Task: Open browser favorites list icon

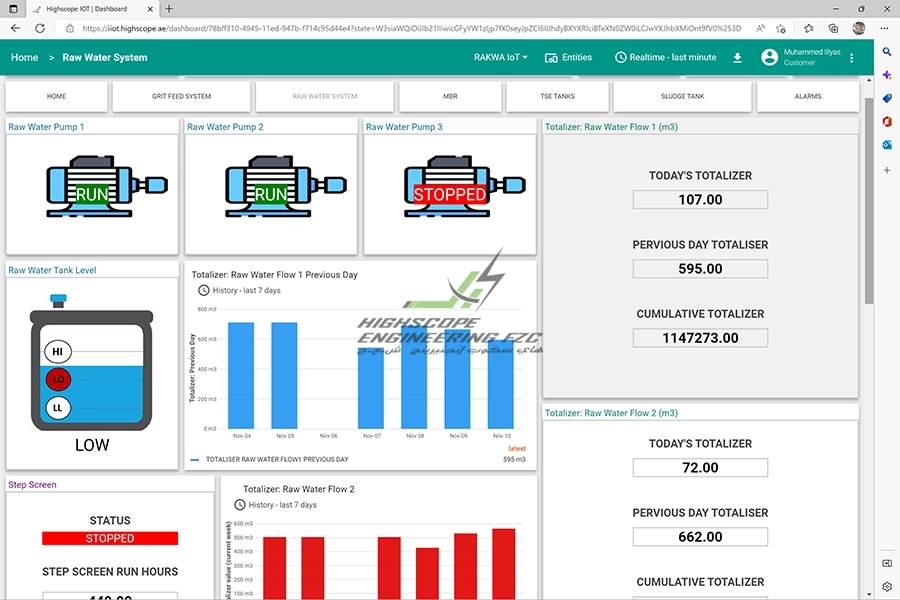Action: (809, 28)
